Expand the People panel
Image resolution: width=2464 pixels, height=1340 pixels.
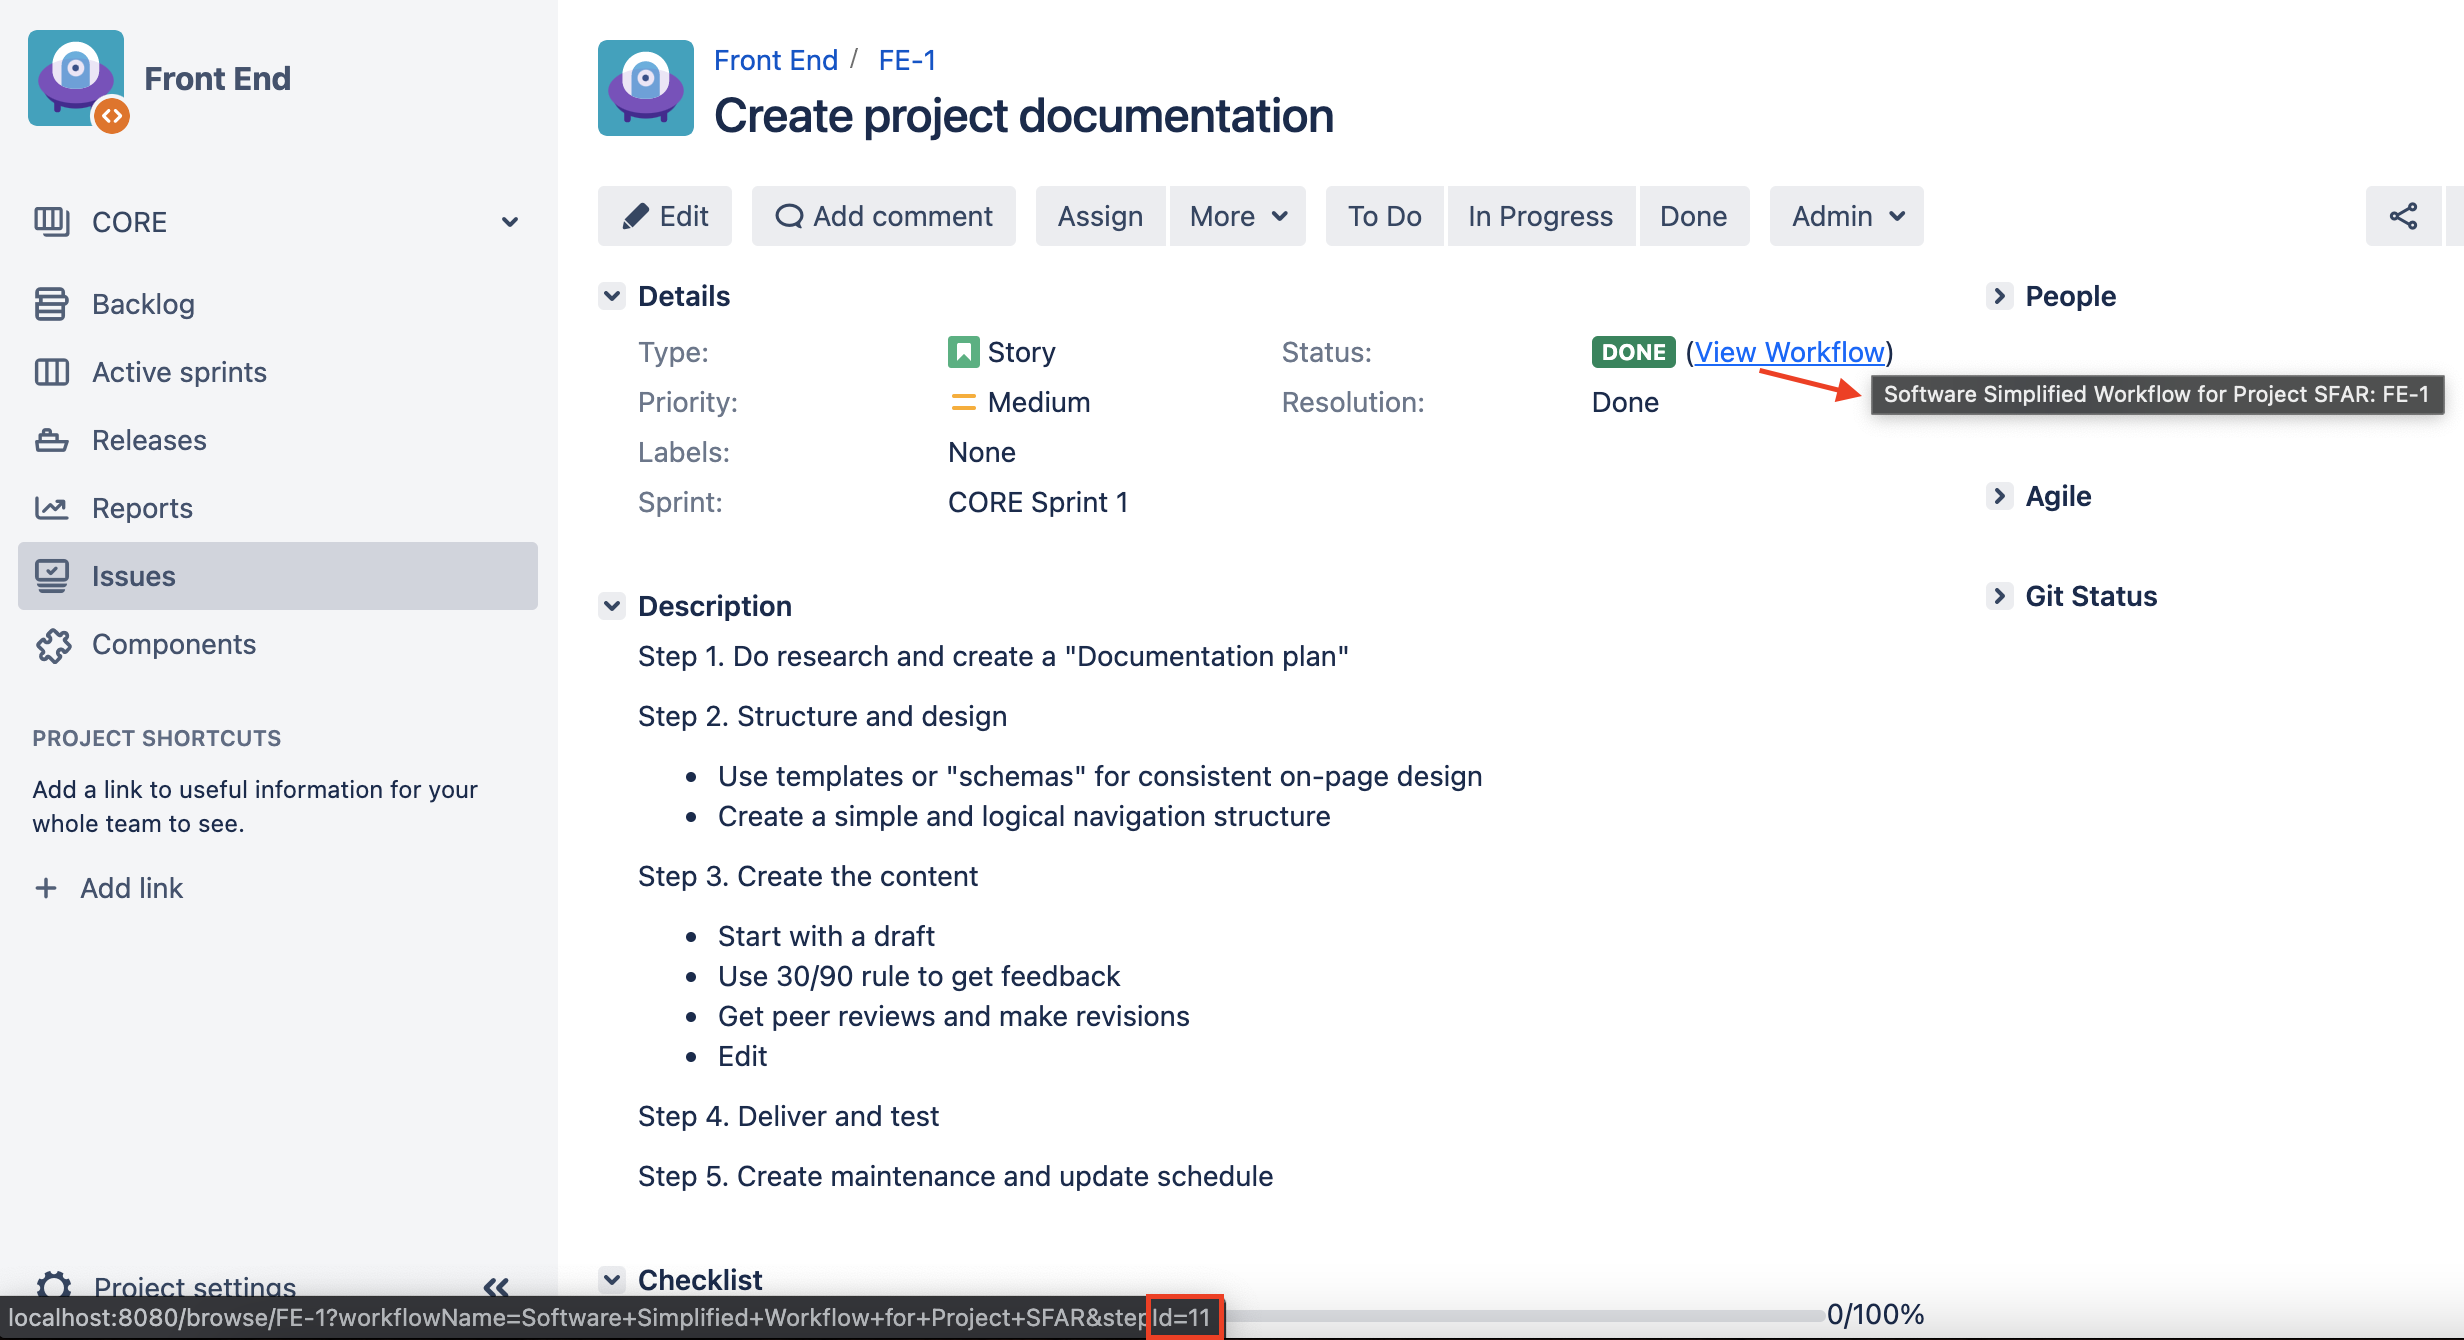1998,296
